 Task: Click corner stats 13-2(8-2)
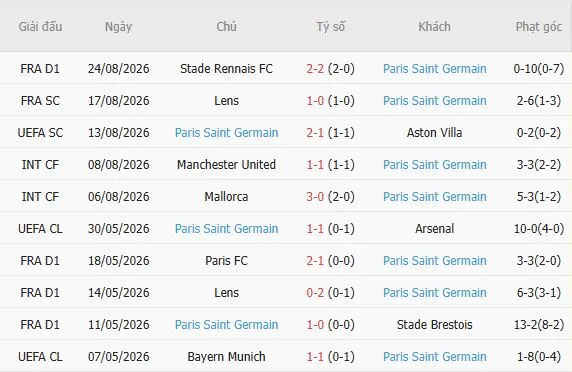pos(539,325)
